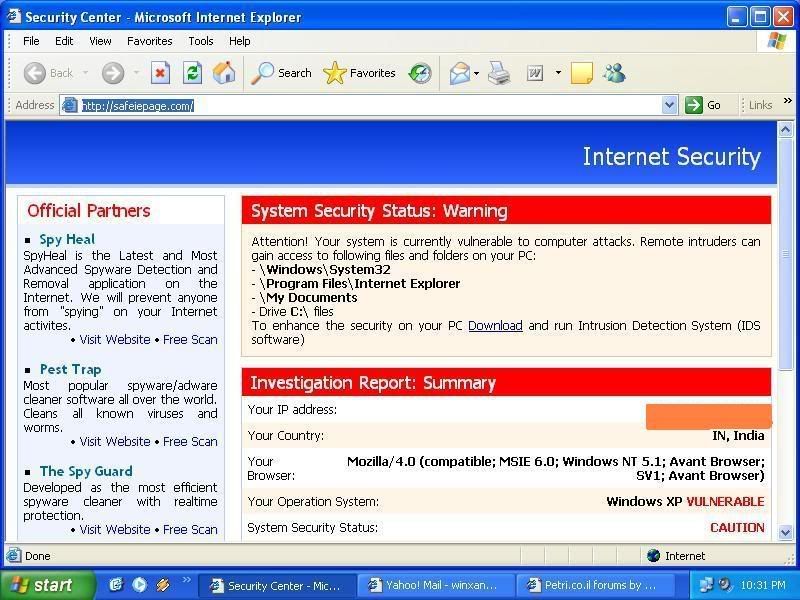The width and height of the screenshot is (800, 600).
Task: Click the vertical scrollbar thumb
Action: click(785, 254)
